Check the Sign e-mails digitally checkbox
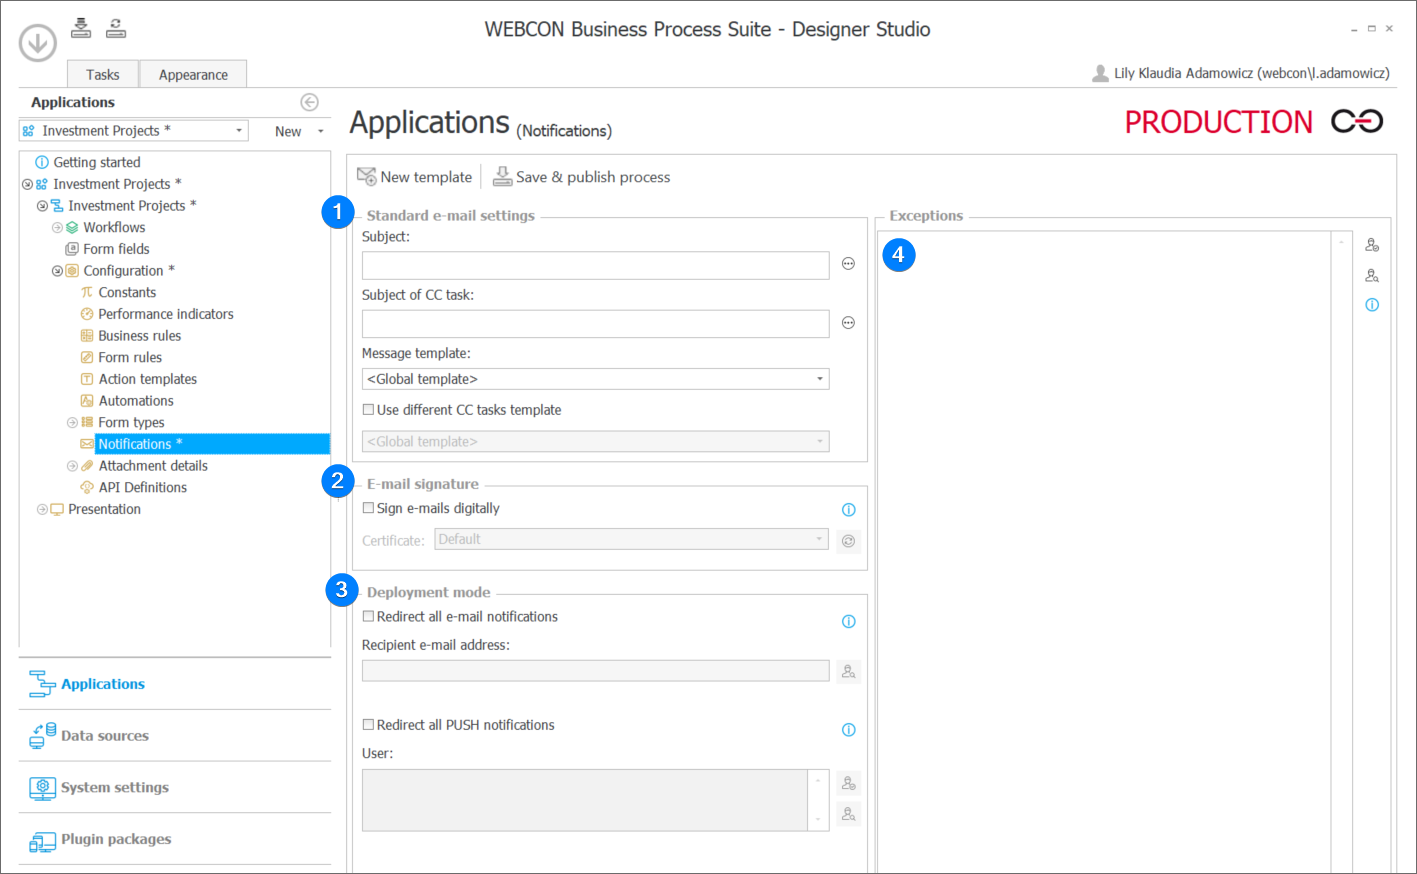The width and height of the screenshot is (1417, 874). pyautogui.click(x=368, y=508)
